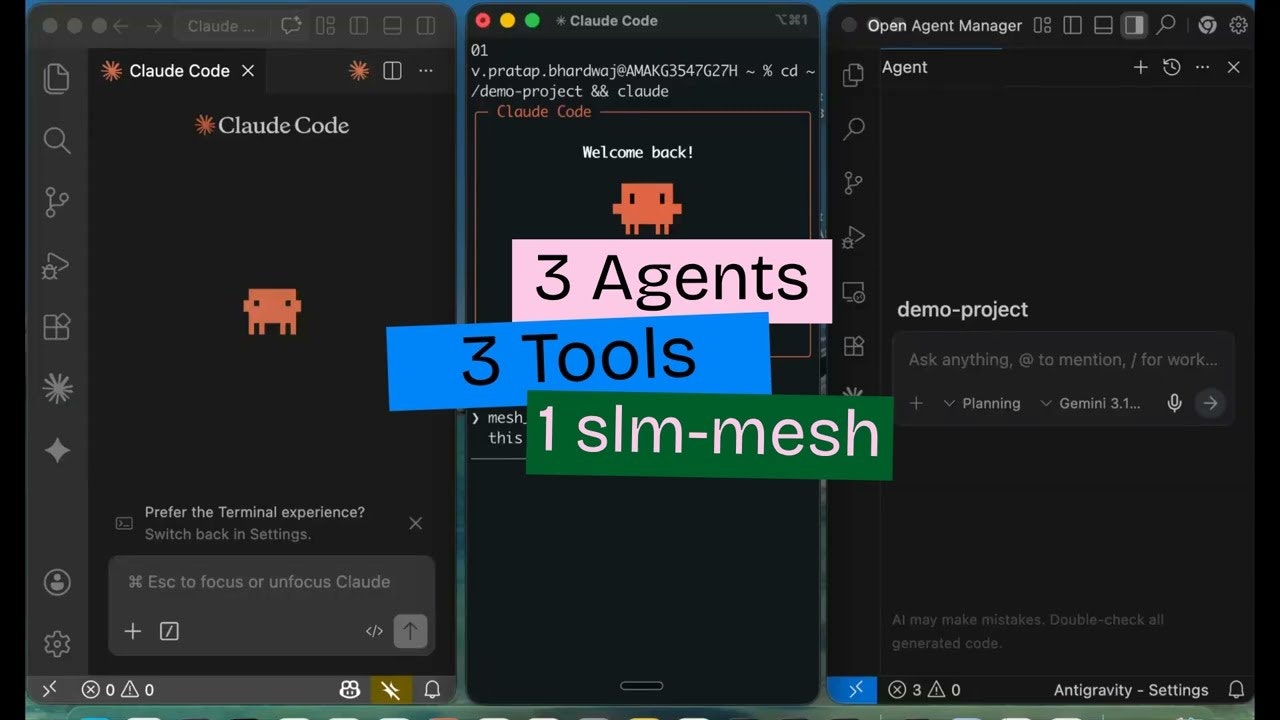The width and height of the screenshot is (1280, 720).
Task: Click four-point sparkle icon in left activity bar
Action: click(57, 450)
